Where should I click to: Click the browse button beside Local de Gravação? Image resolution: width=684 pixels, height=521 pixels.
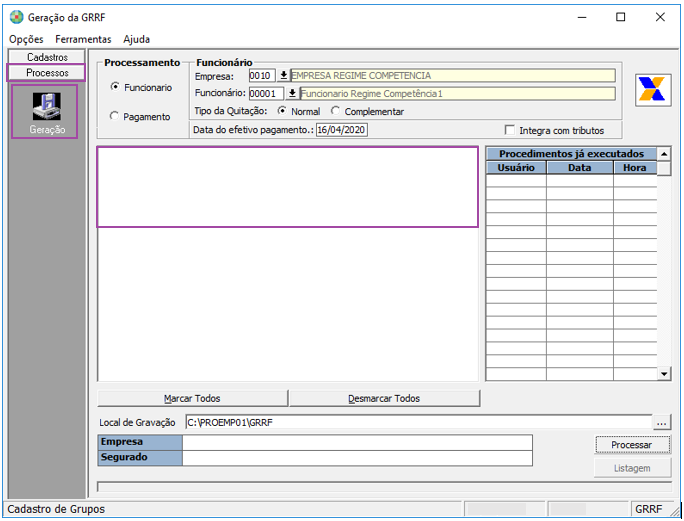tap(662, 422)
